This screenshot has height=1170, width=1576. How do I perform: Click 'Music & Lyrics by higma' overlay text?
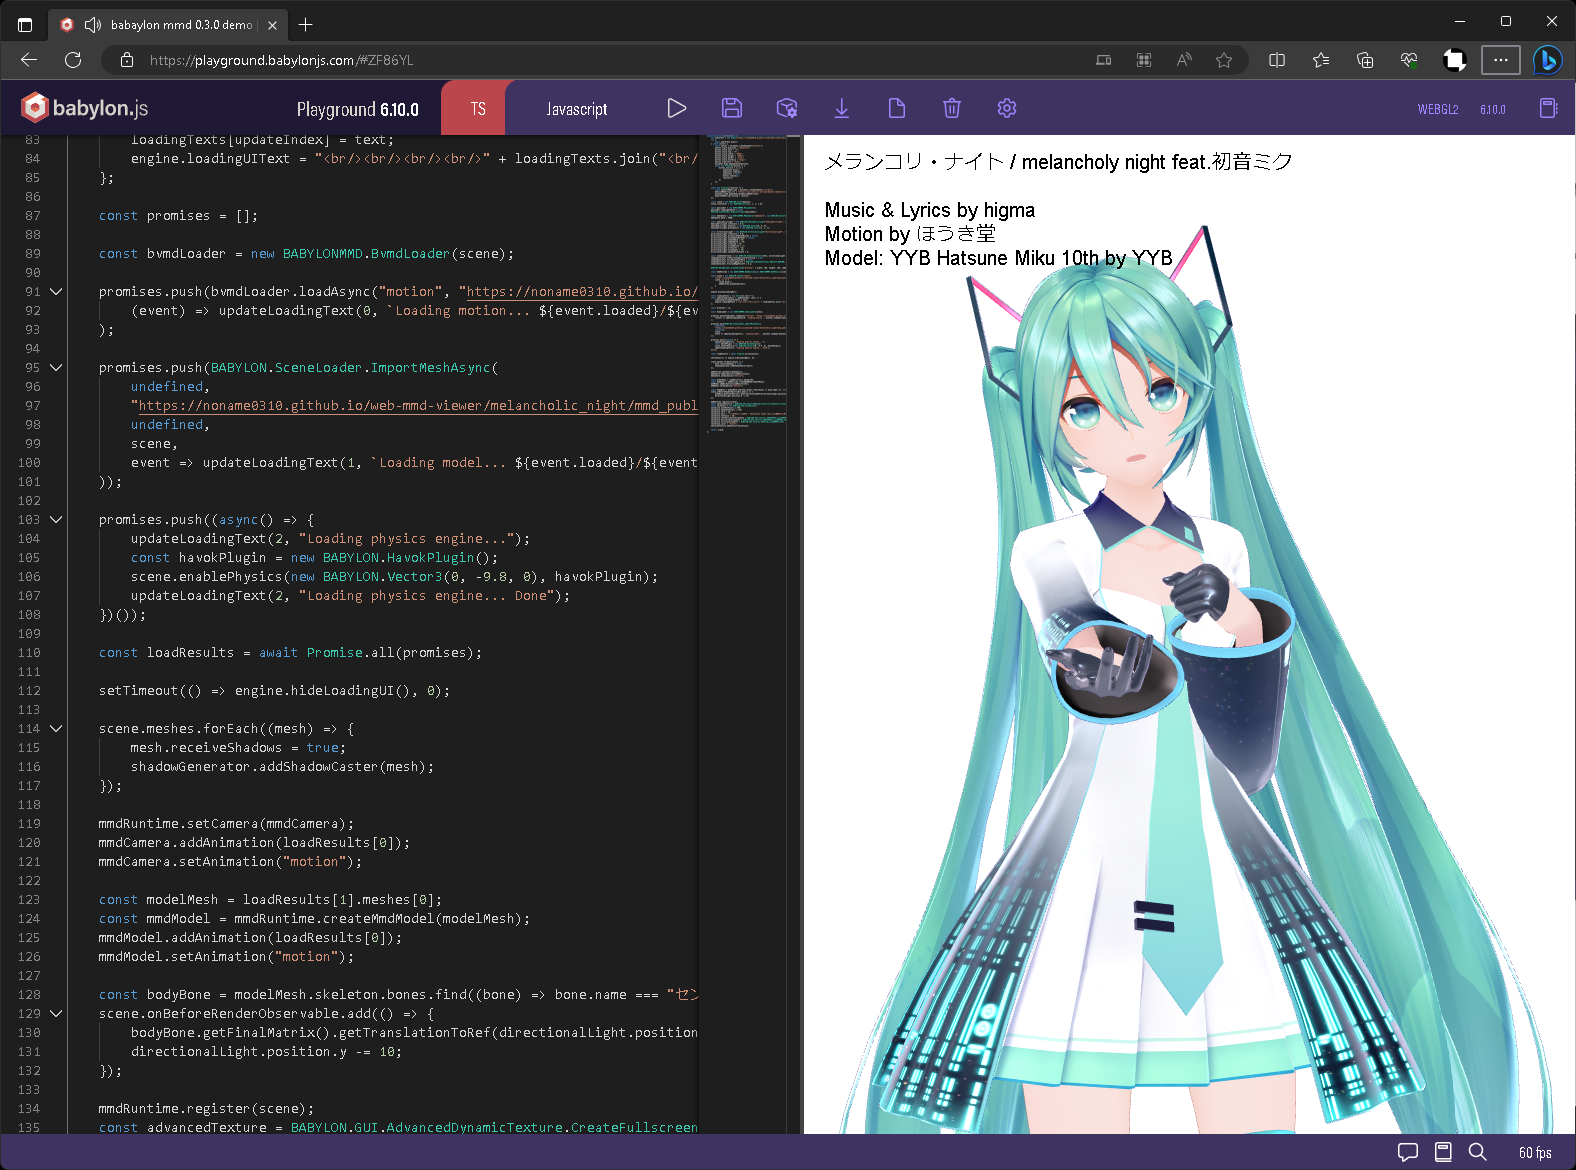click(x=930, y=210)
